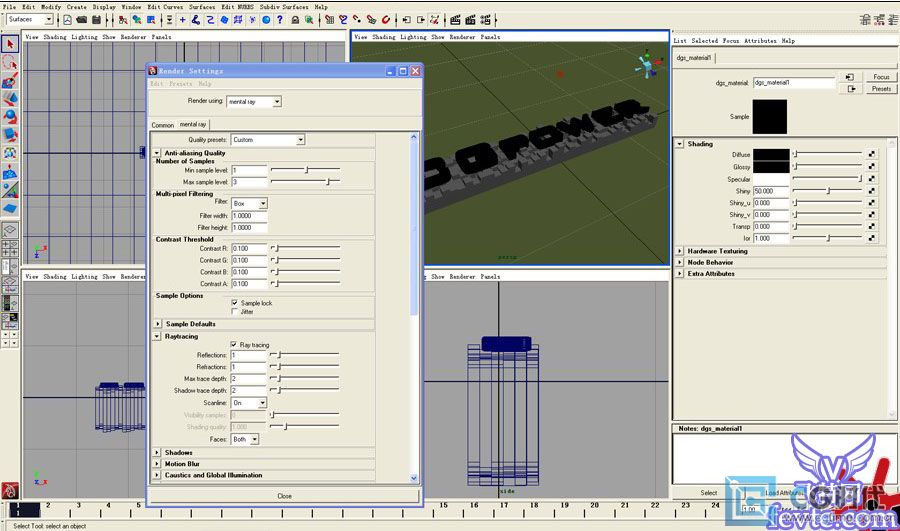Open the Create menu
The width and height of the screenshot is (900, 531).
coord(76,7)
